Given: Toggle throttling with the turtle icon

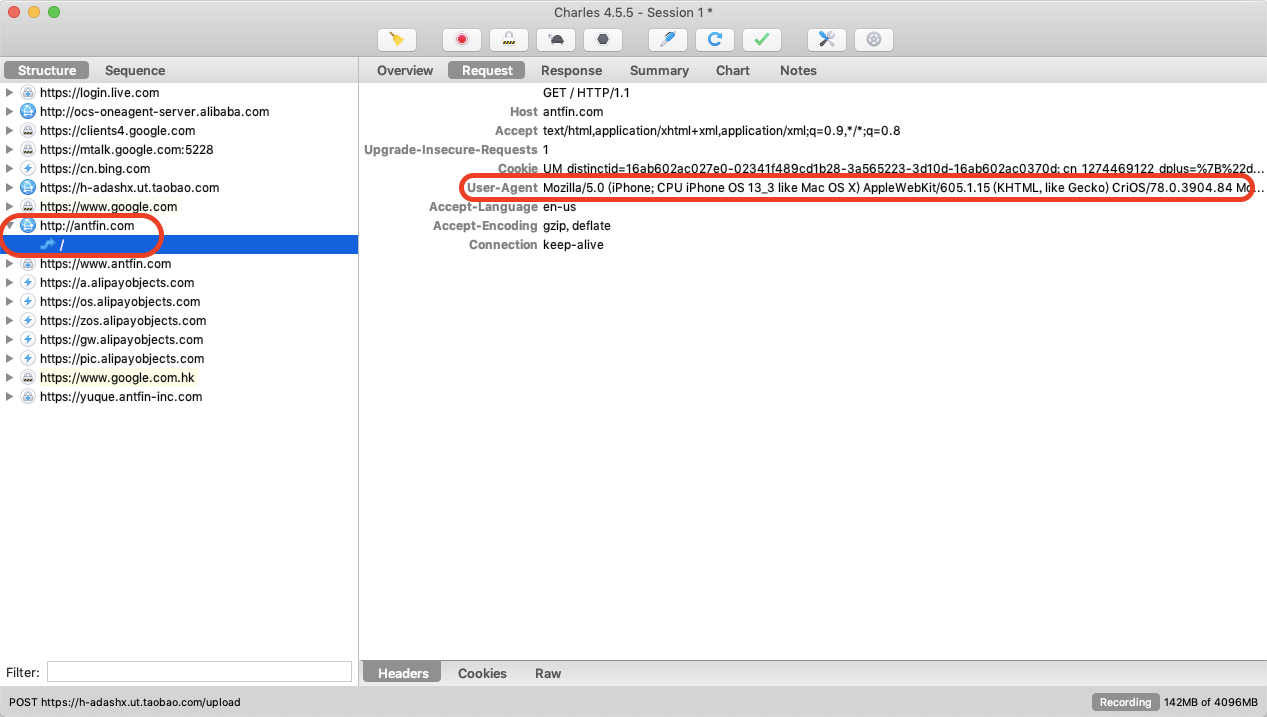Looking at the screenshot, I should click(556, 40).
